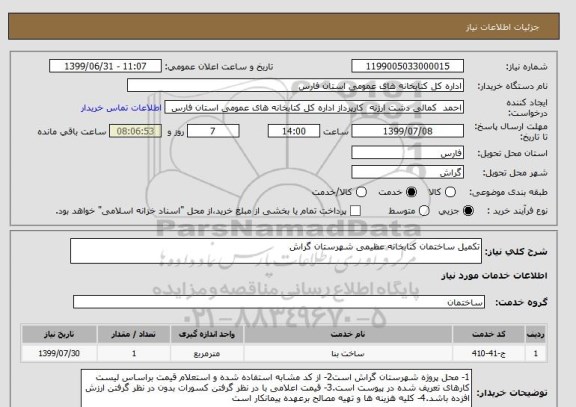Viewport: 576px width, 407px height.
Task: Select the کالا/خدمت radio button
Action: [x=361, y=192]
